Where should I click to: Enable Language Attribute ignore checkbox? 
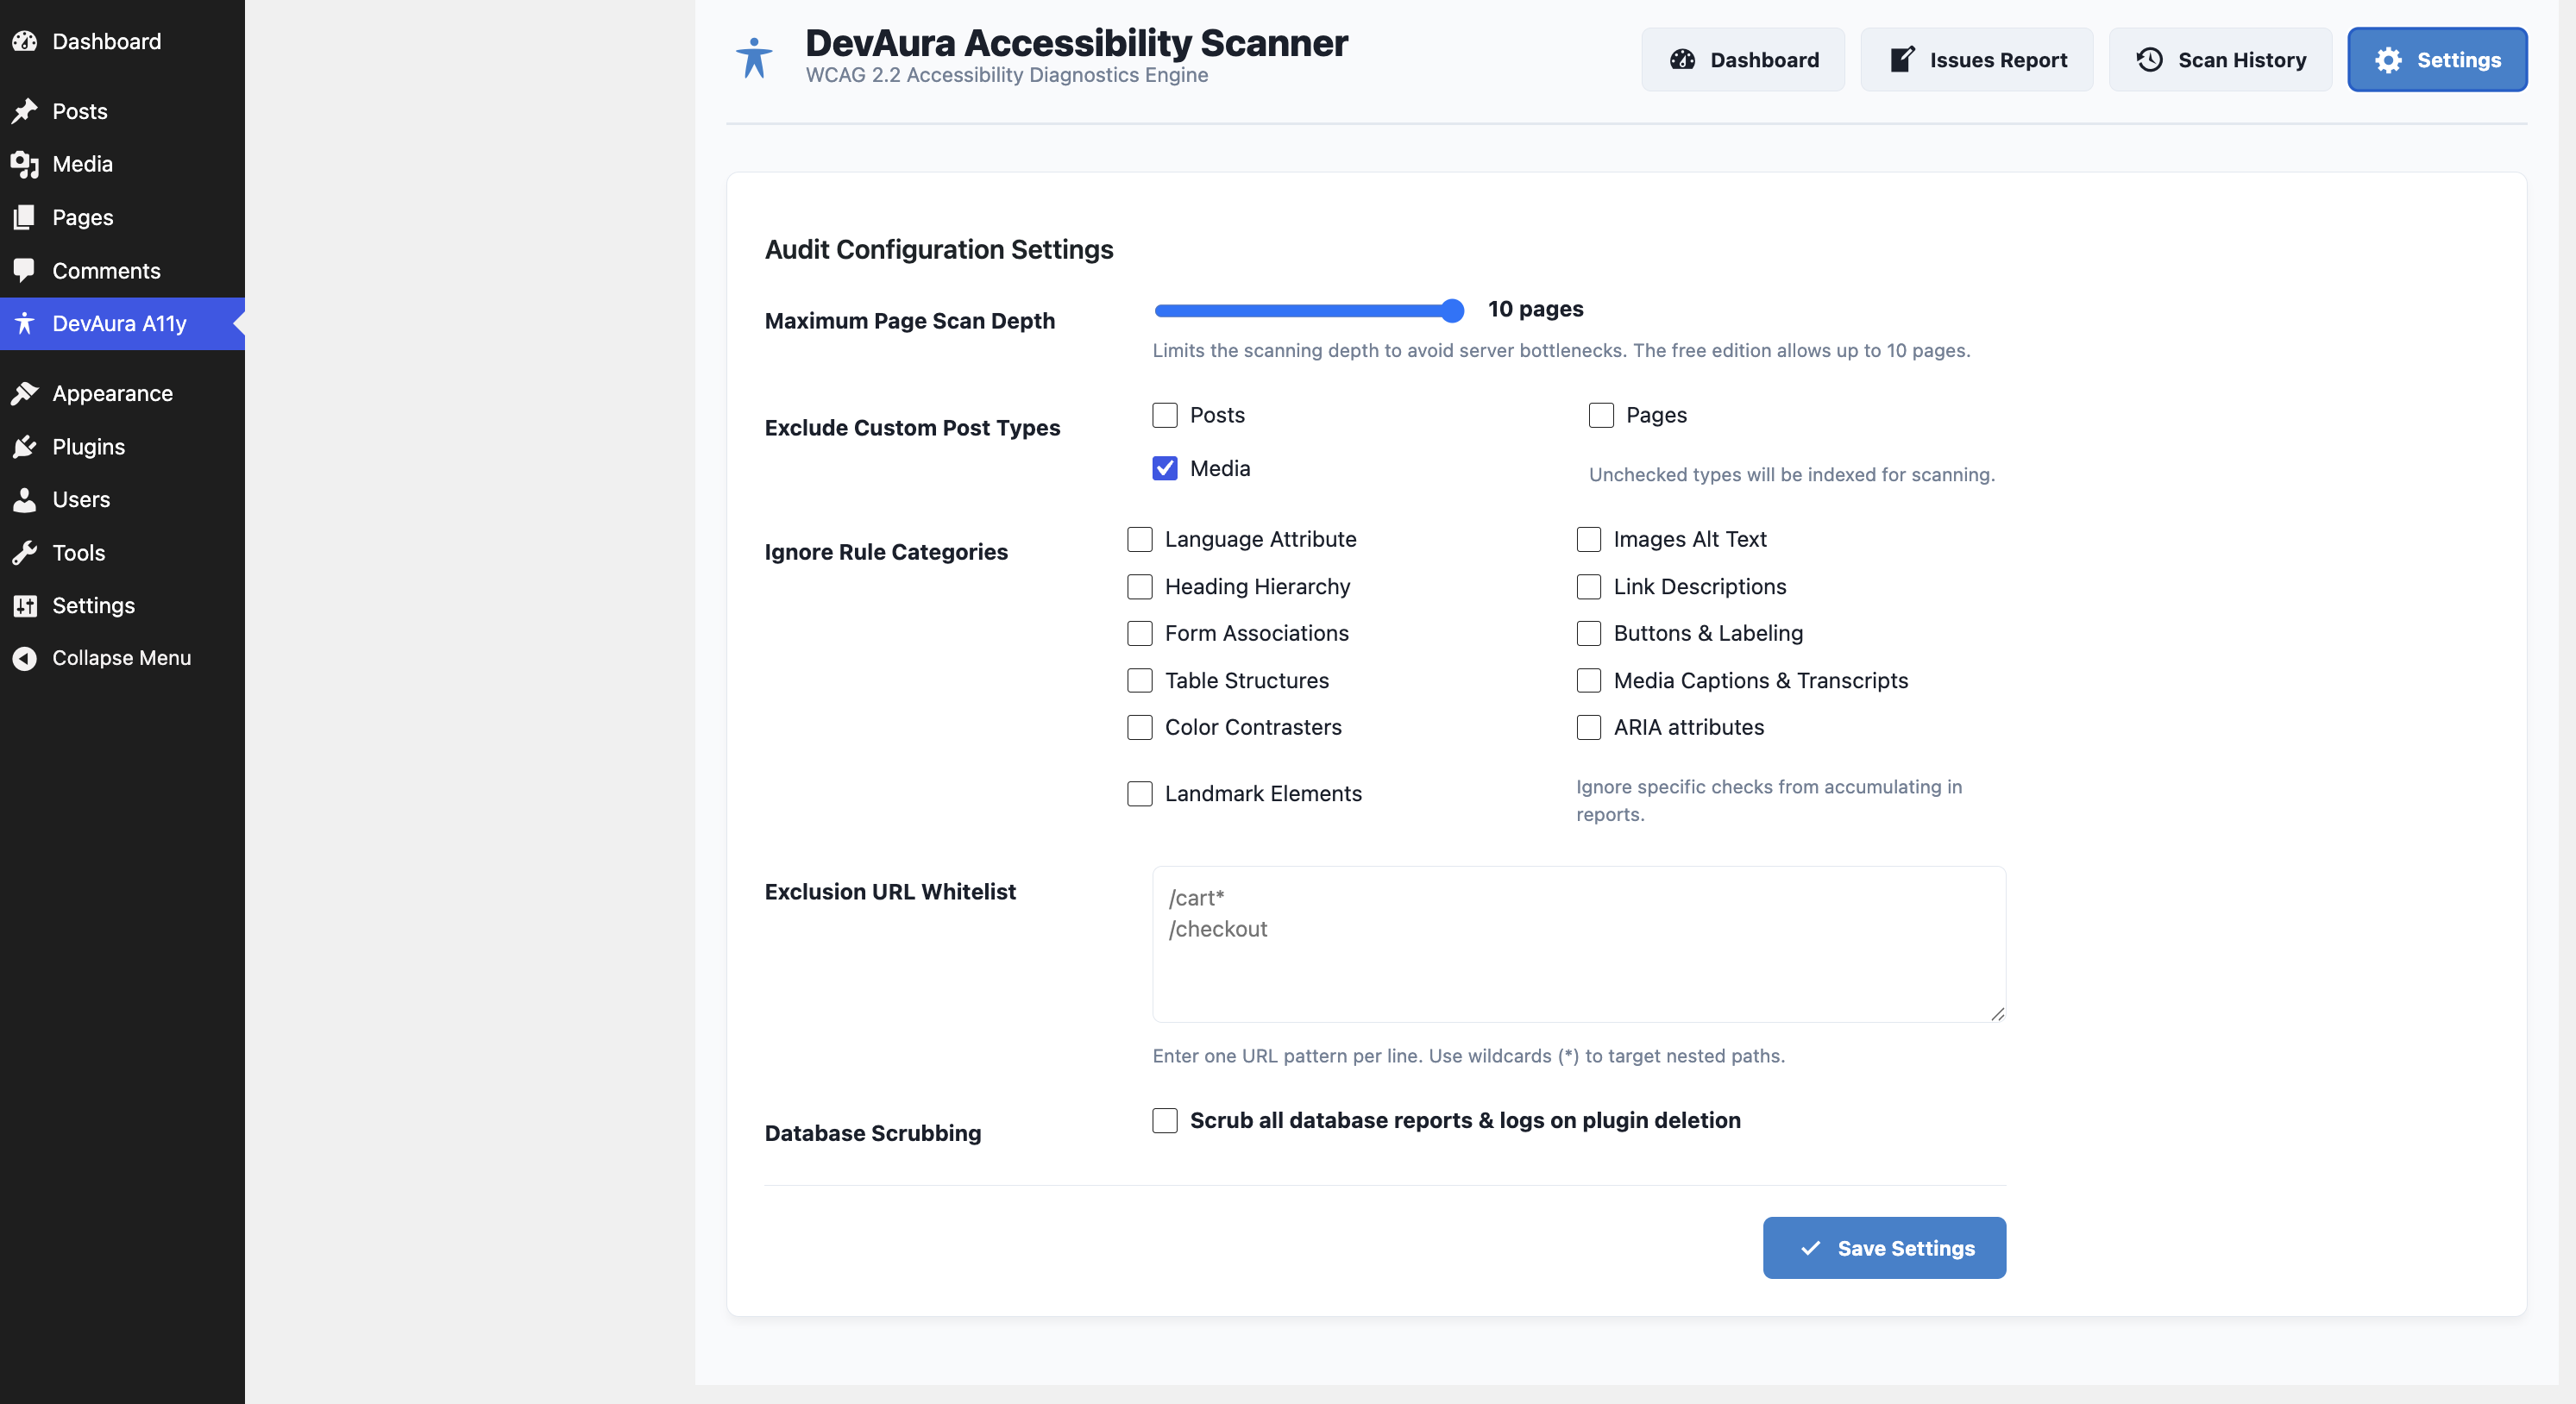pyautogui.click(x=1140, y=539)
